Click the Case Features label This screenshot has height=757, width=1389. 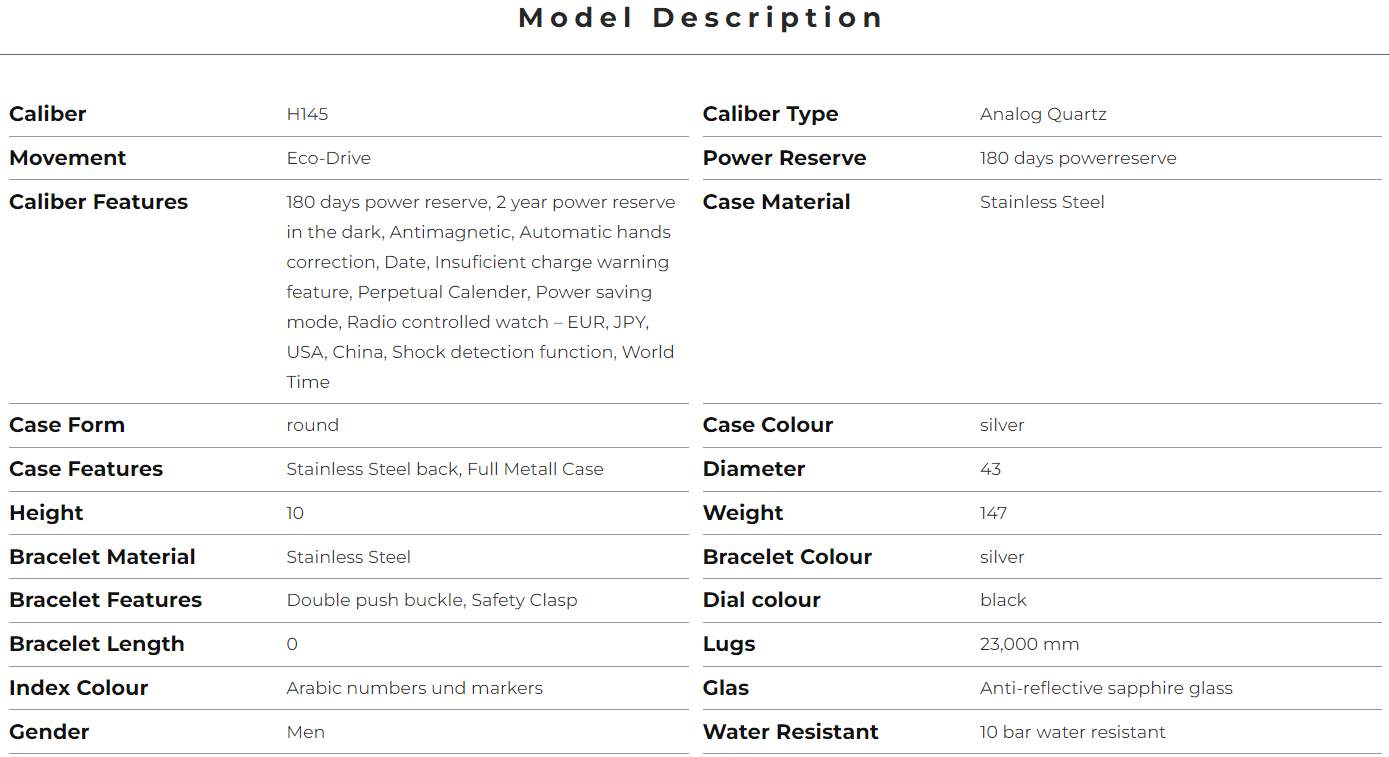(86, 469)
